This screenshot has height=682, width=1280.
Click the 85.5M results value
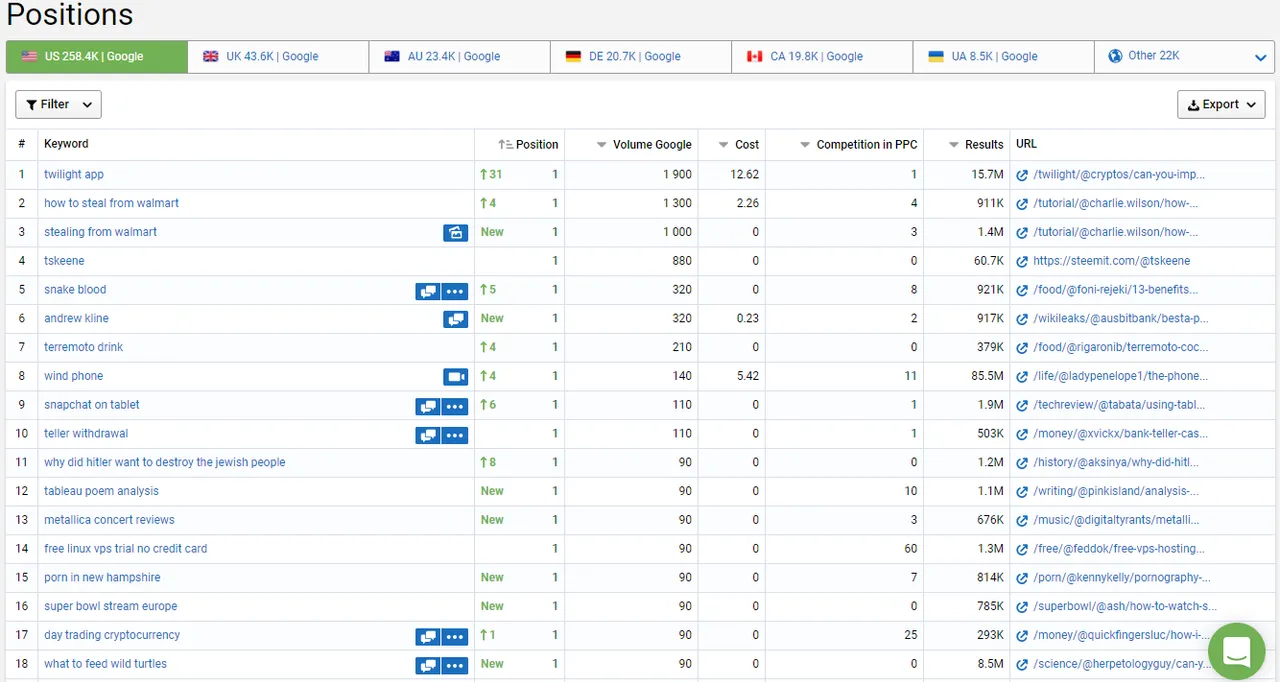pos(987,377)
